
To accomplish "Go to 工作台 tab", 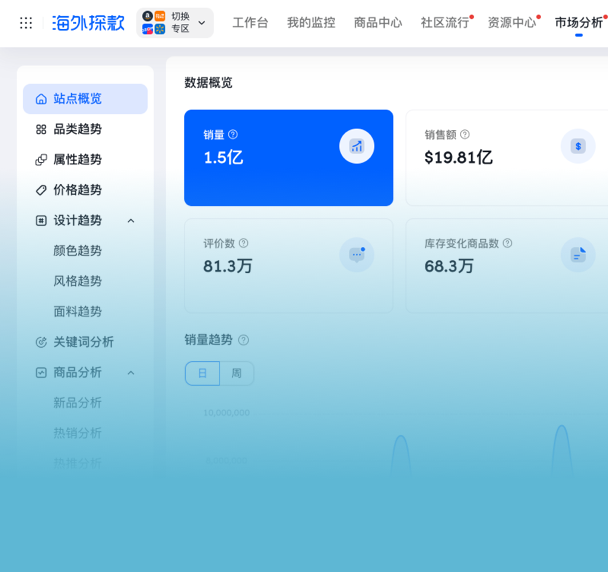I will 250,22.
